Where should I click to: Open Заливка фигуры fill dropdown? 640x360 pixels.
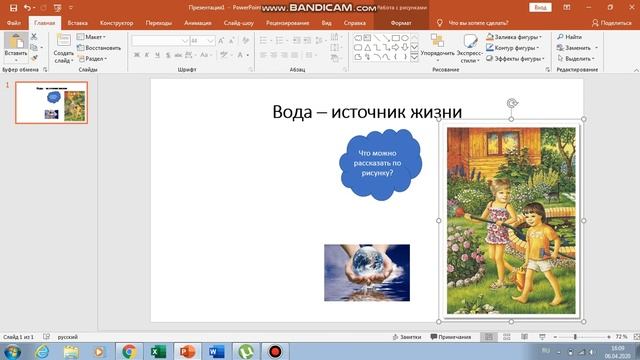(514, 37)
